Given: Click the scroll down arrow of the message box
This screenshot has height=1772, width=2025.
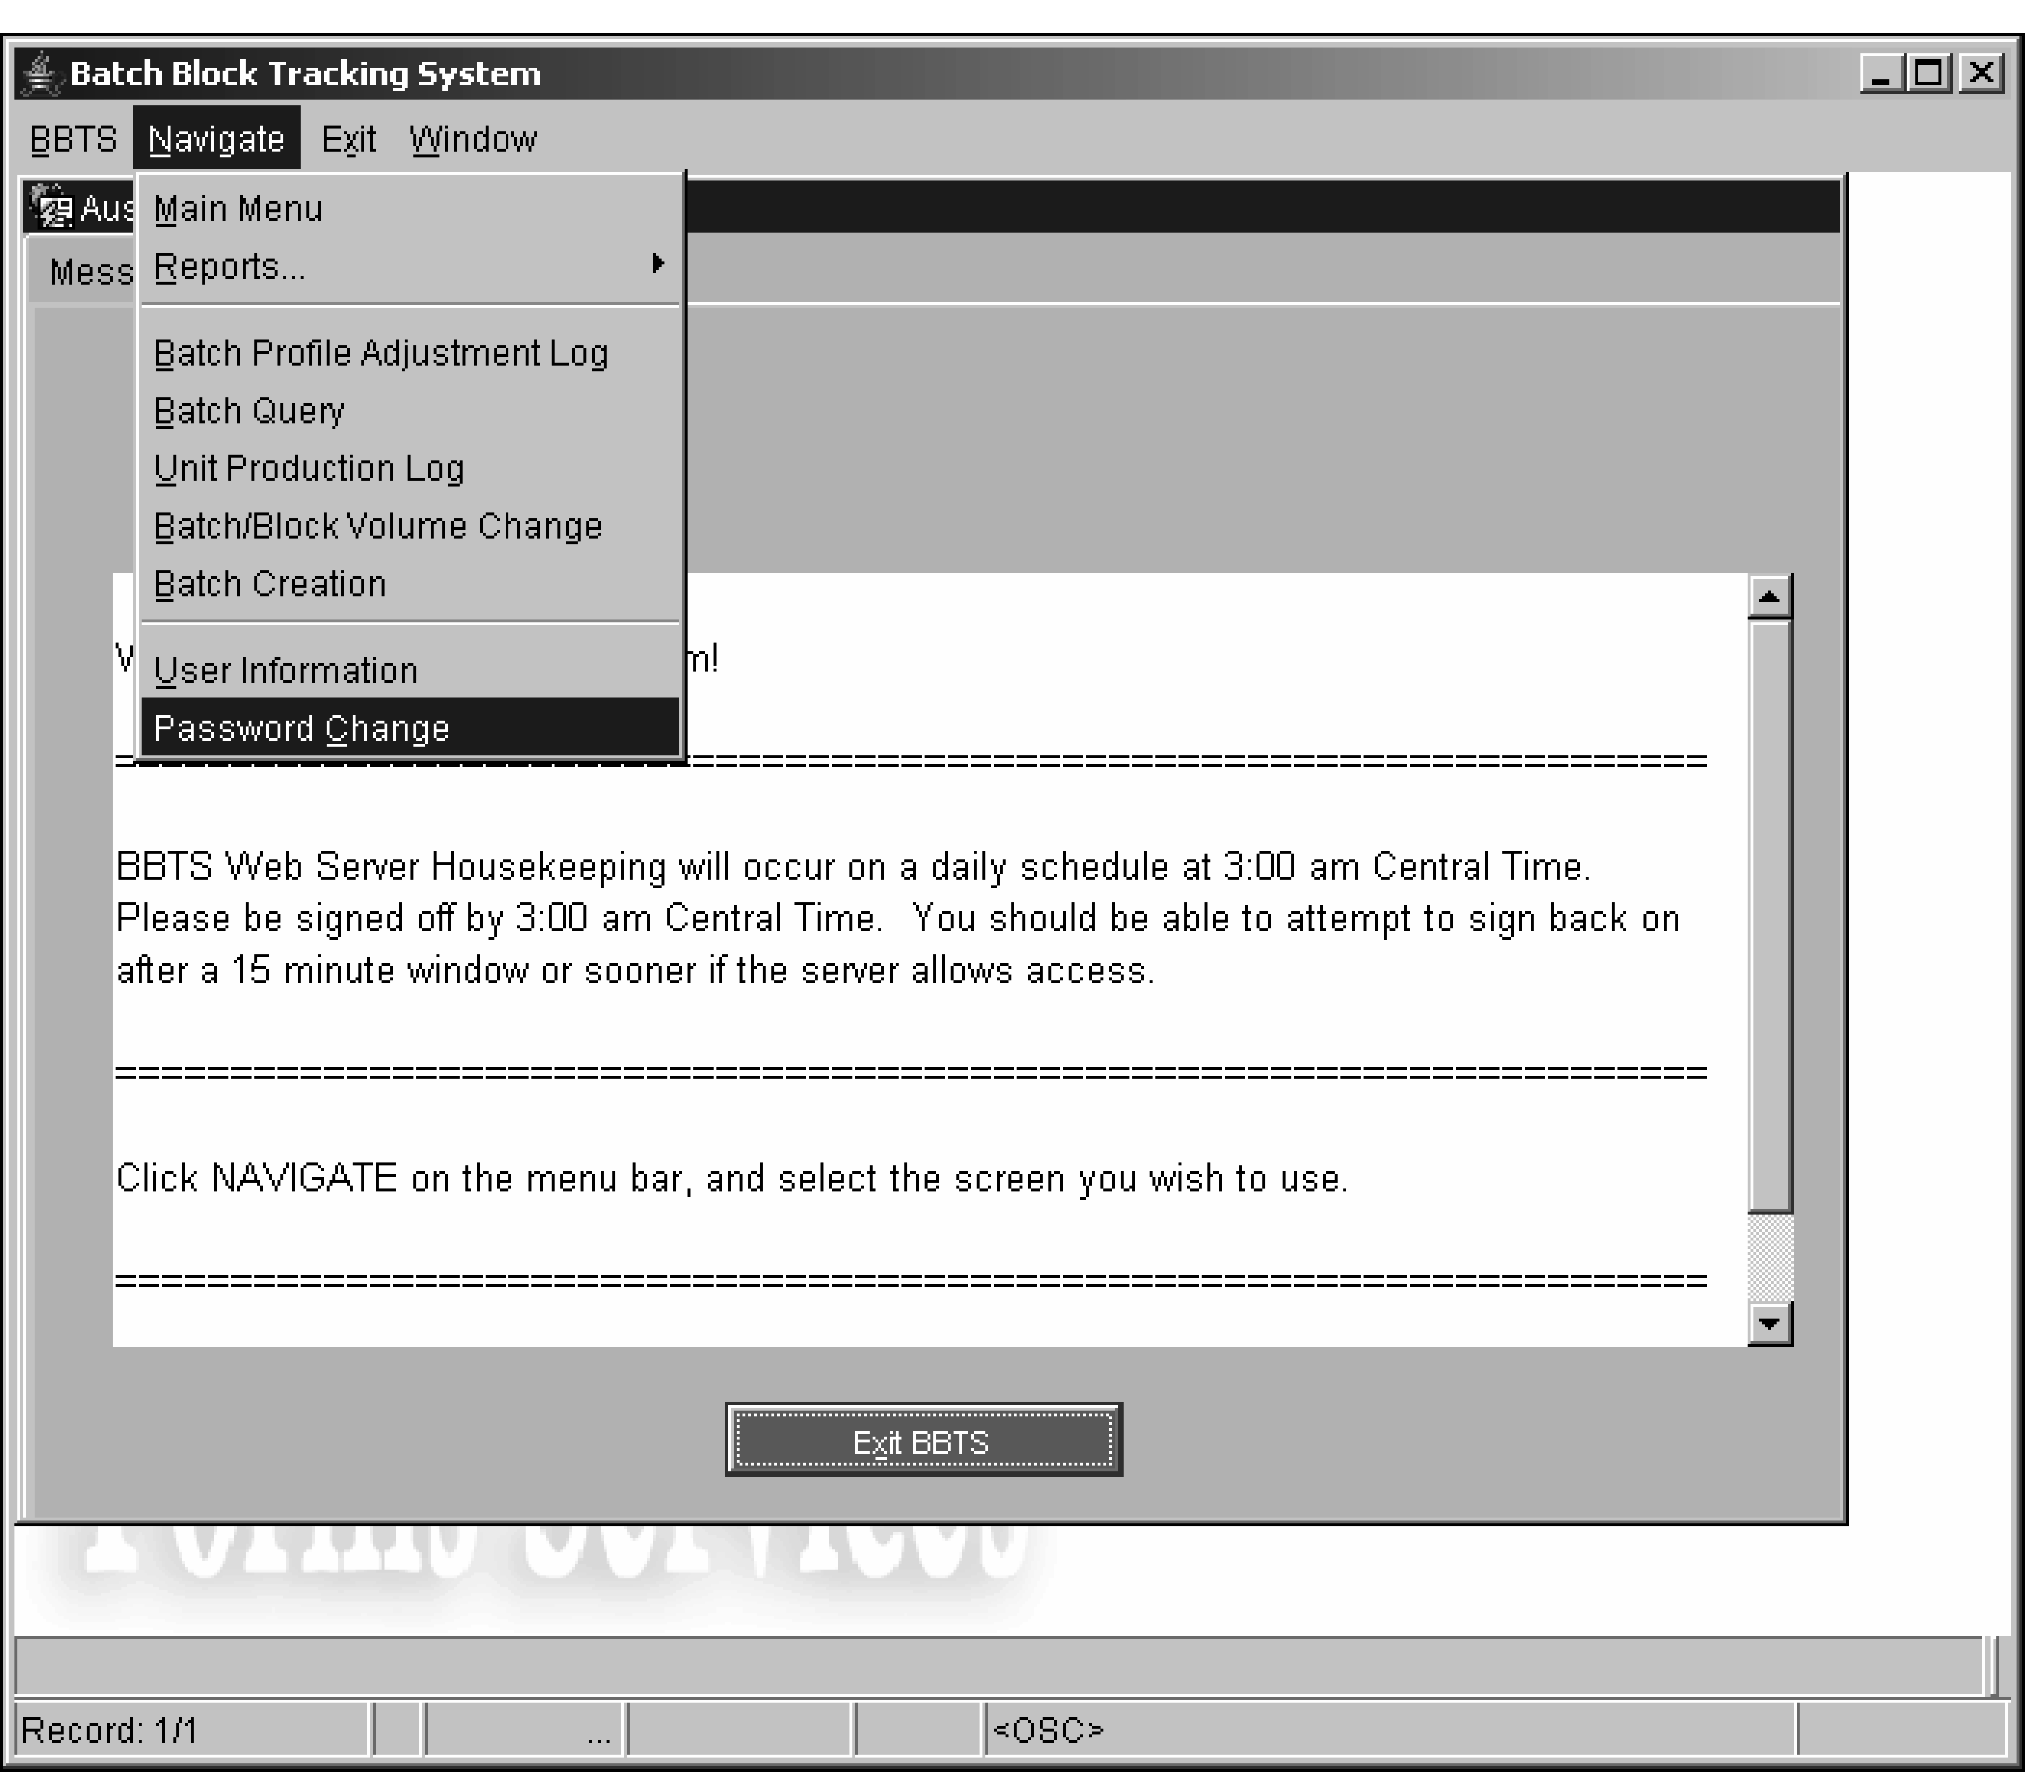Looking at the screenshot, I should coord(1769,1324).
